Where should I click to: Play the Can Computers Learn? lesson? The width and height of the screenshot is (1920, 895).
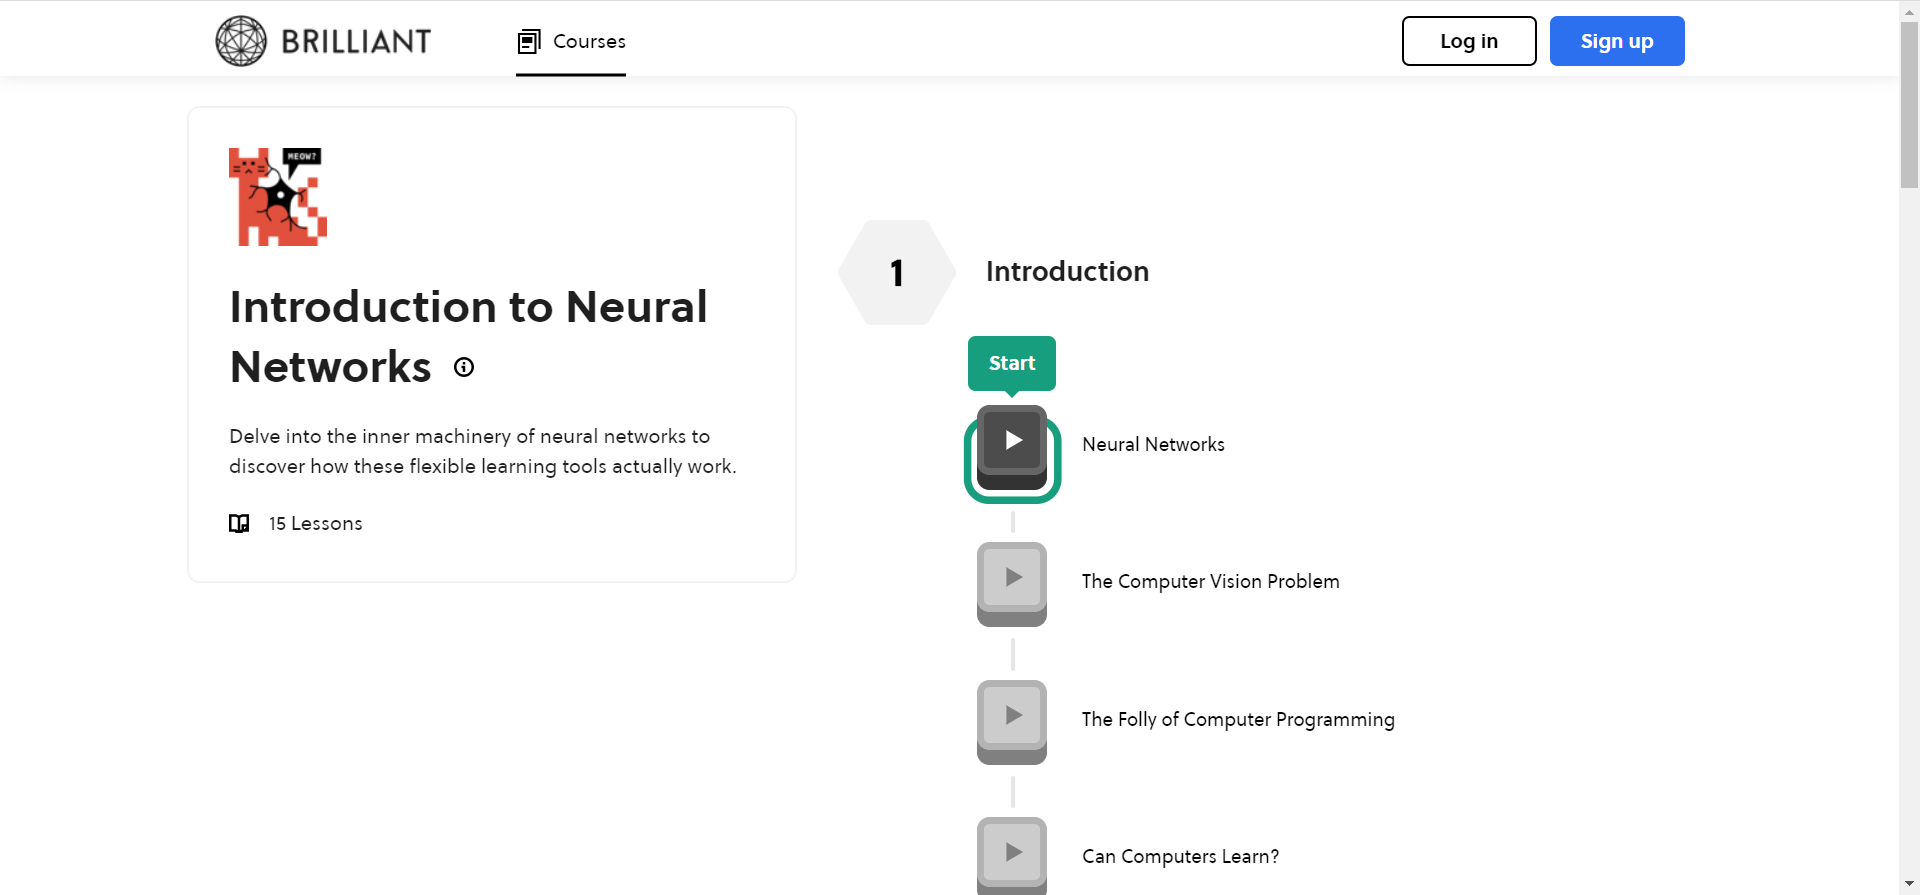(x=1012, y=855)
